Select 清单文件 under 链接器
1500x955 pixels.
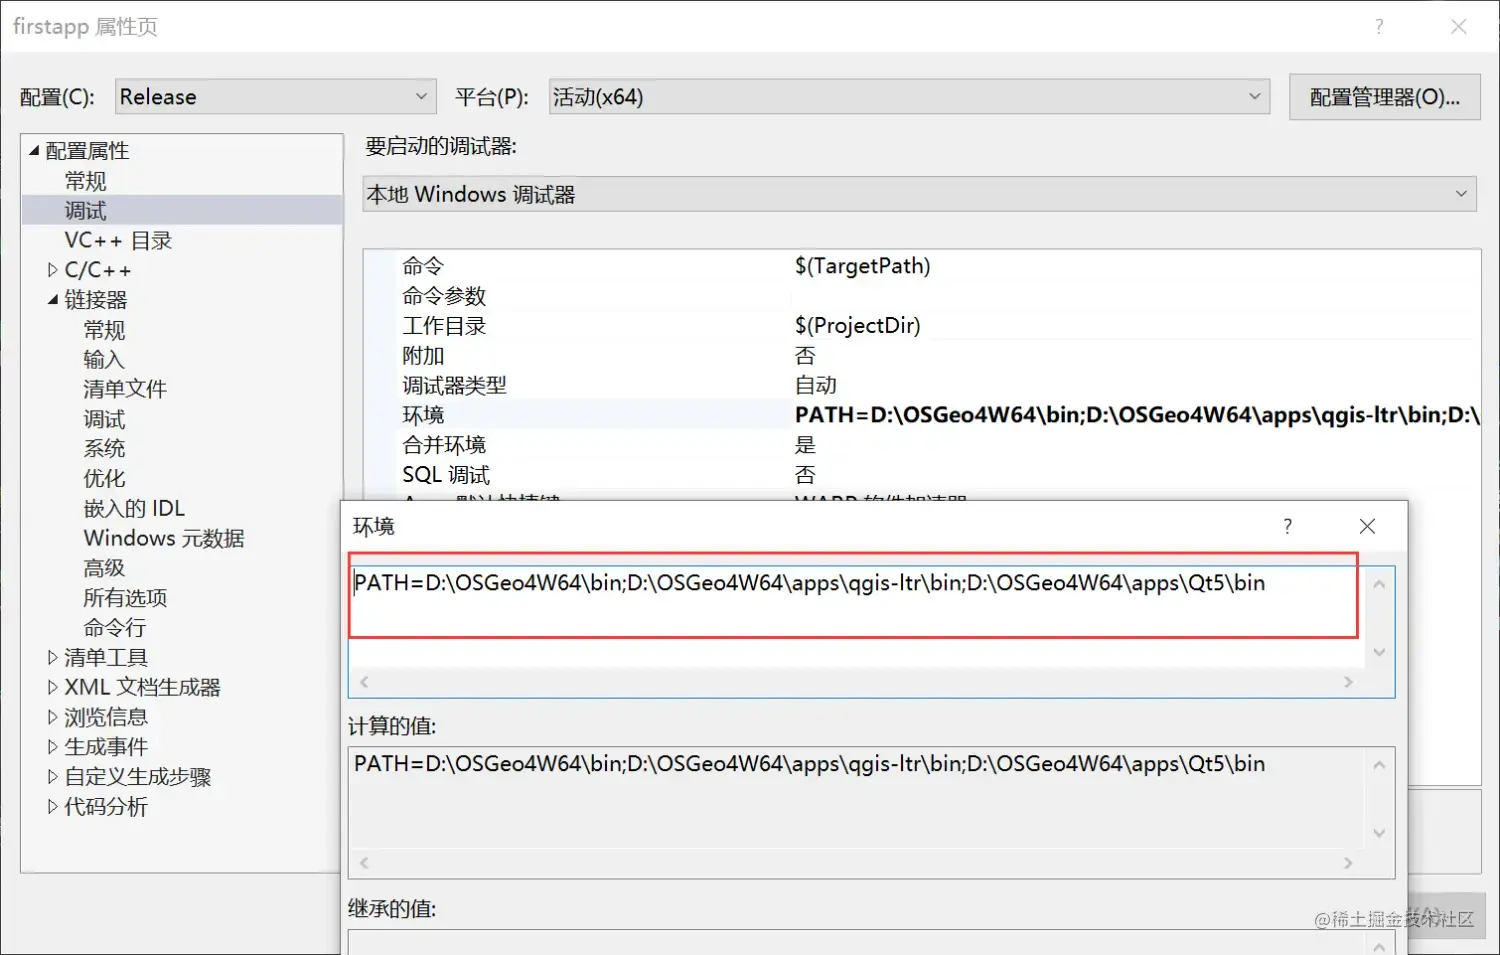tap(125, 389)
